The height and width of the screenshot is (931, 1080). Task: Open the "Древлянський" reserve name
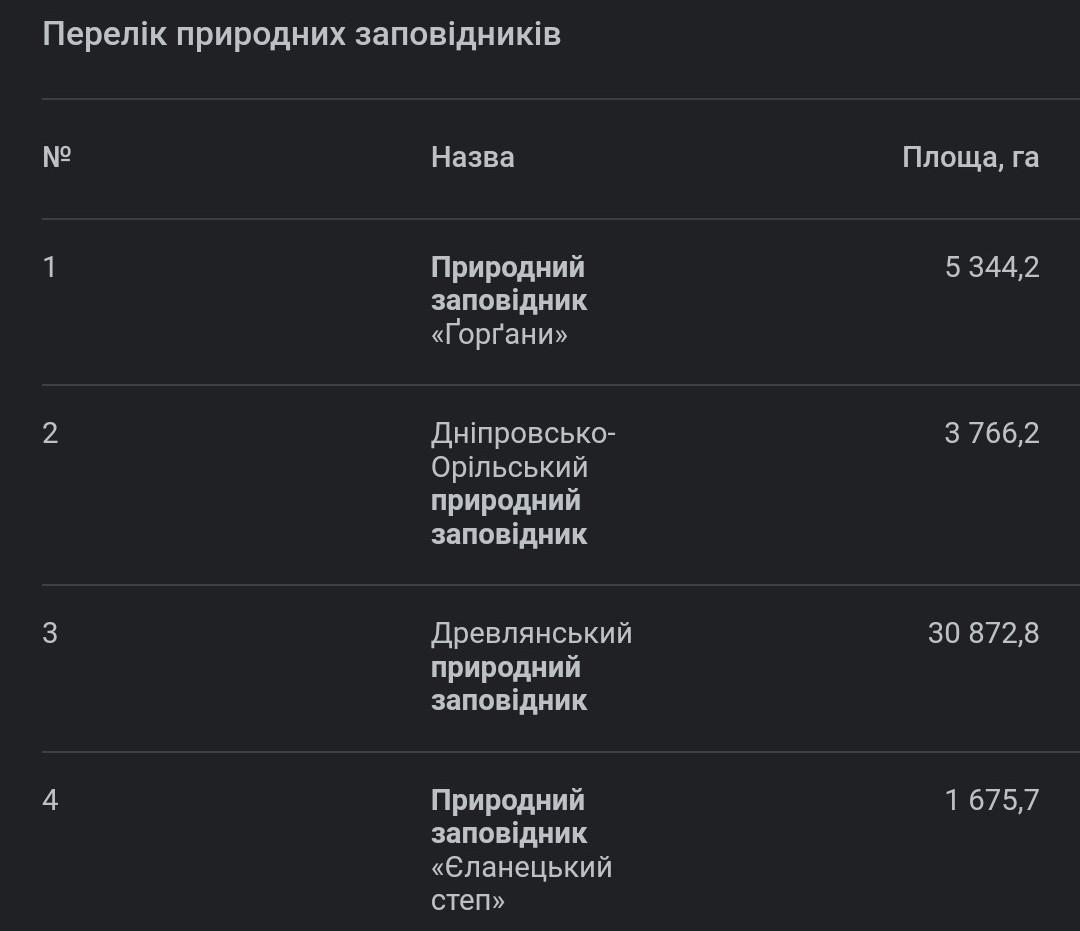pyautogui.click(x=531, y=633)
